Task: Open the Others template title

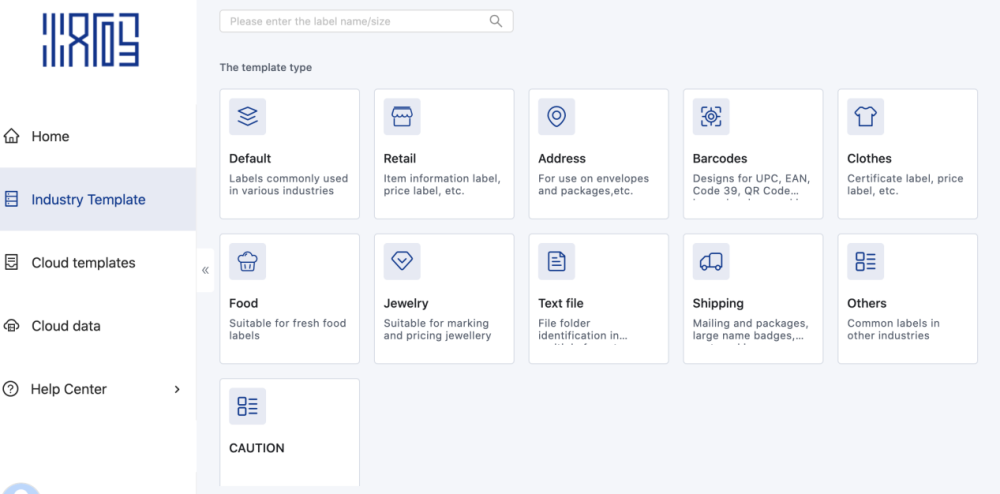Action: pyautogui.click(x=867, y=303)
